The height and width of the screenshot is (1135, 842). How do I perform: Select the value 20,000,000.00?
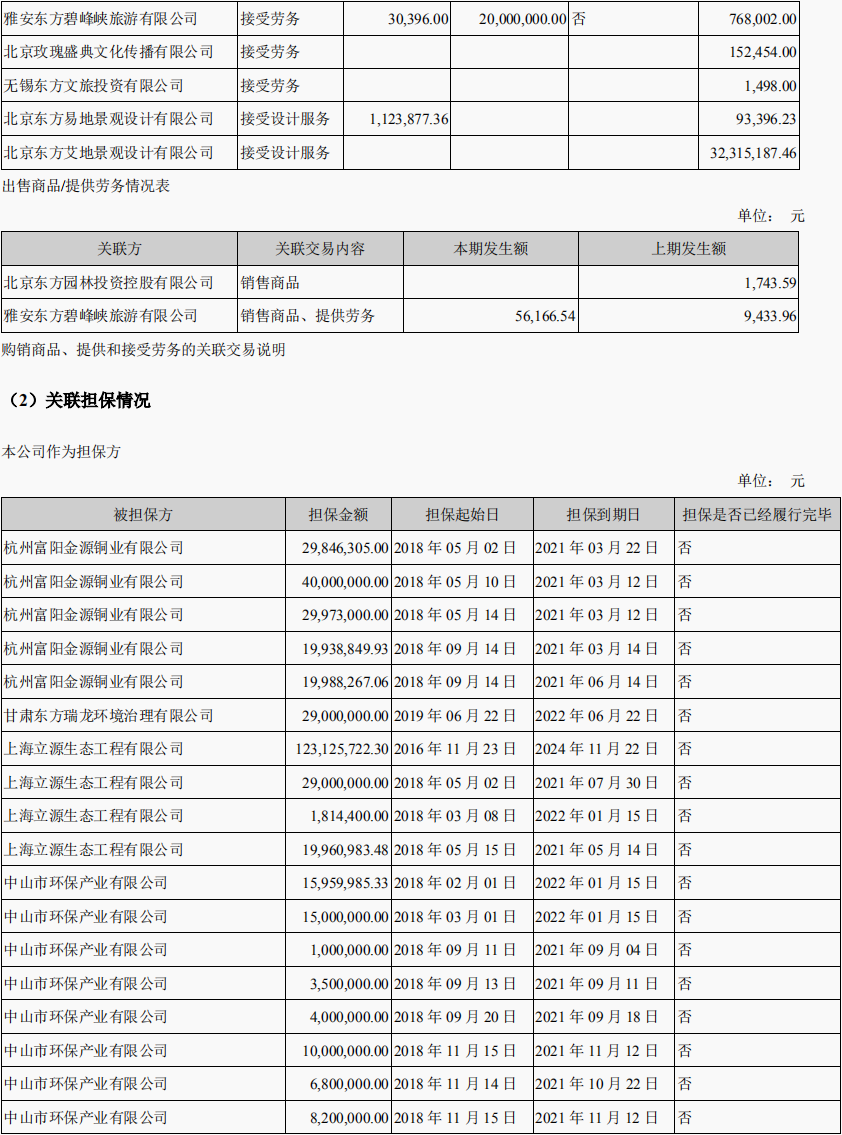[522, 19]
